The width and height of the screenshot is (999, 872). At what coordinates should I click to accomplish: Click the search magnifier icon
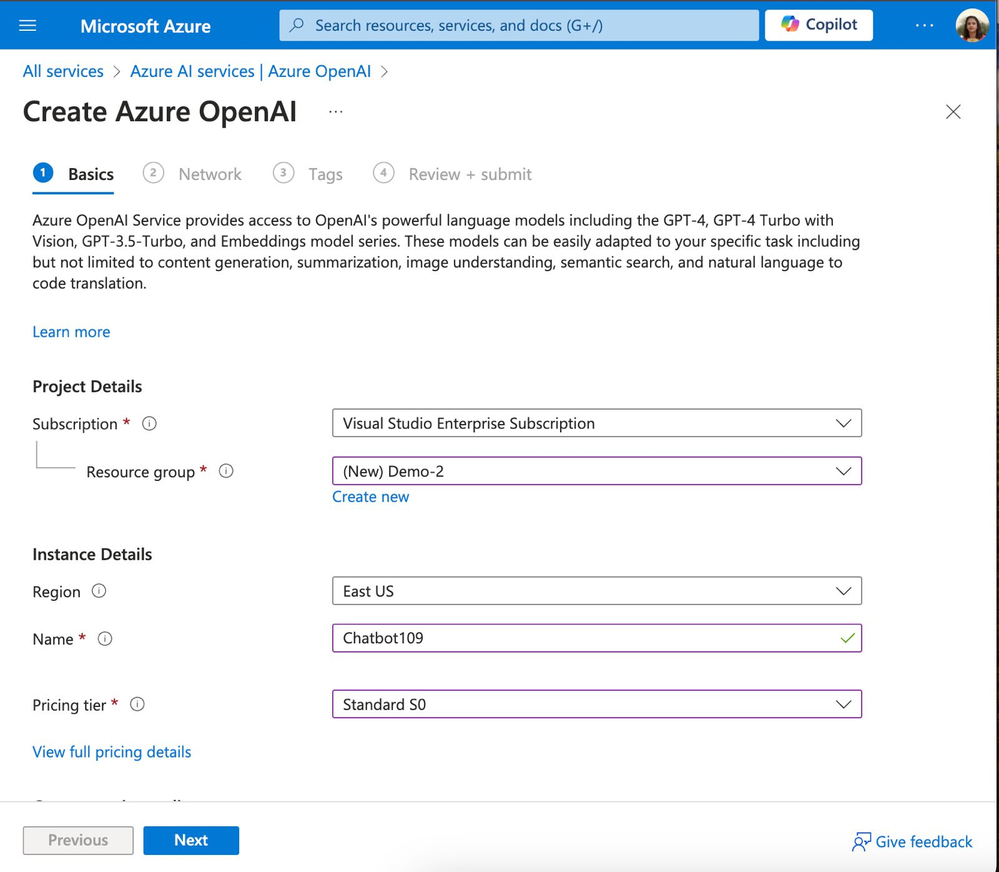296,25
